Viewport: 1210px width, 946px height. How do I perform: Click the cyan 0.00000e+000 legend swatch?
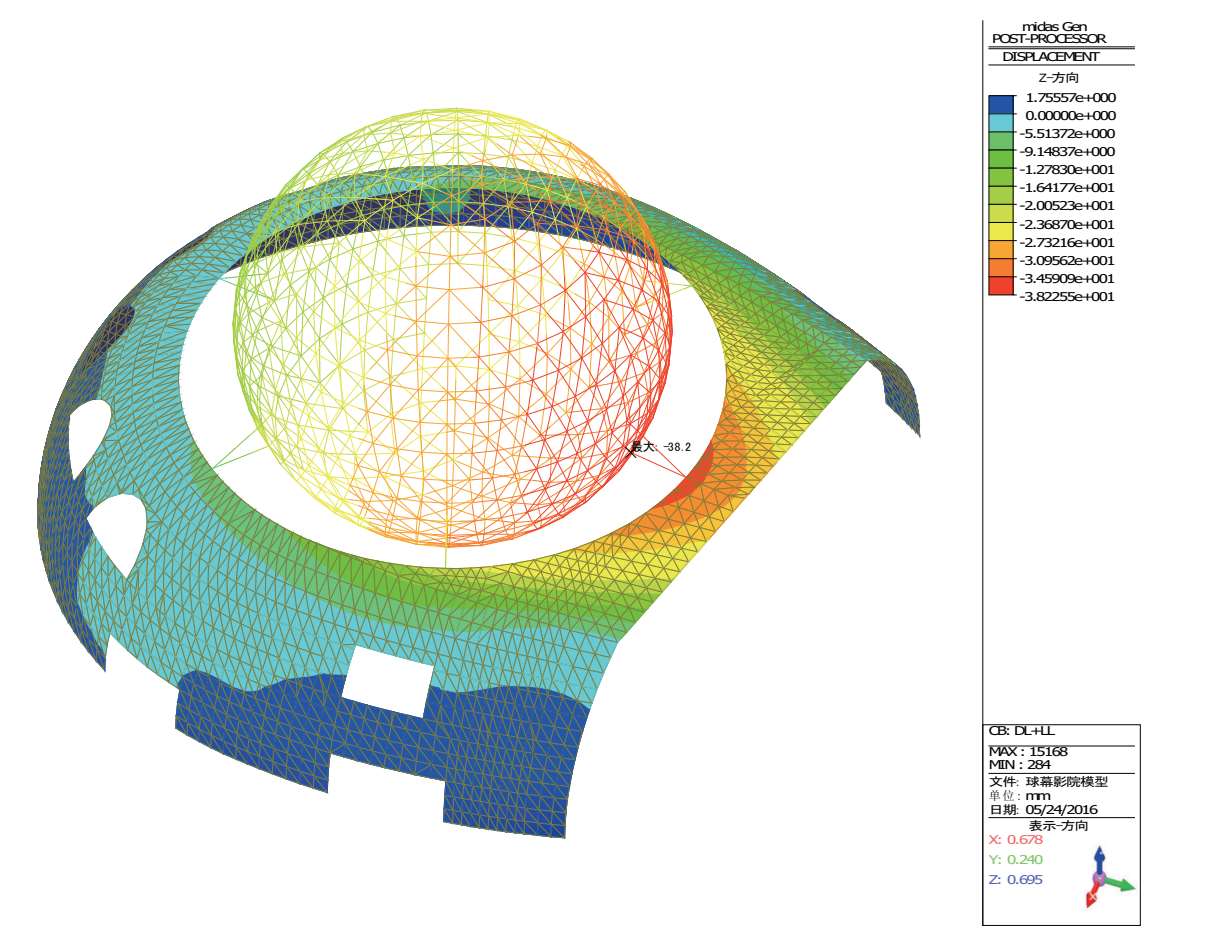click(x=1000, y=122)
